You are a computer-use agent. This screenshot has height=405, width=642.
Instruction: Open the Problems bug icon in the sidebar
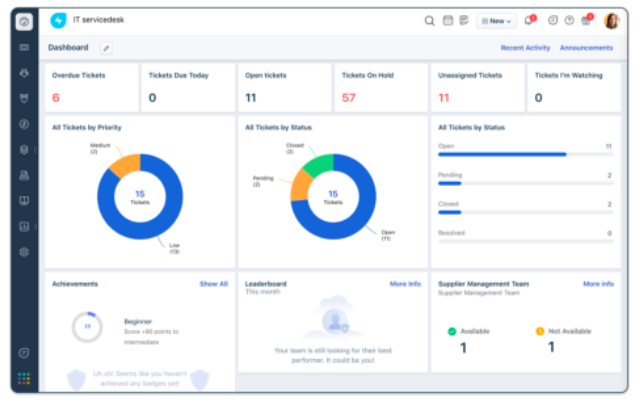[x=24, y=73]
